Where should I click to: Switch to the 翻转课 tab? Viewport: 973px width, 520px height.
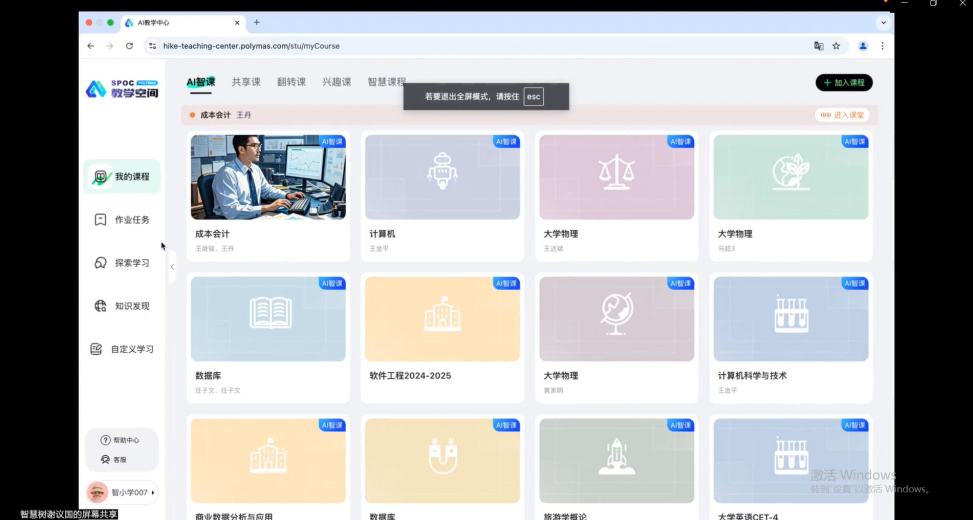click(291, 82)
